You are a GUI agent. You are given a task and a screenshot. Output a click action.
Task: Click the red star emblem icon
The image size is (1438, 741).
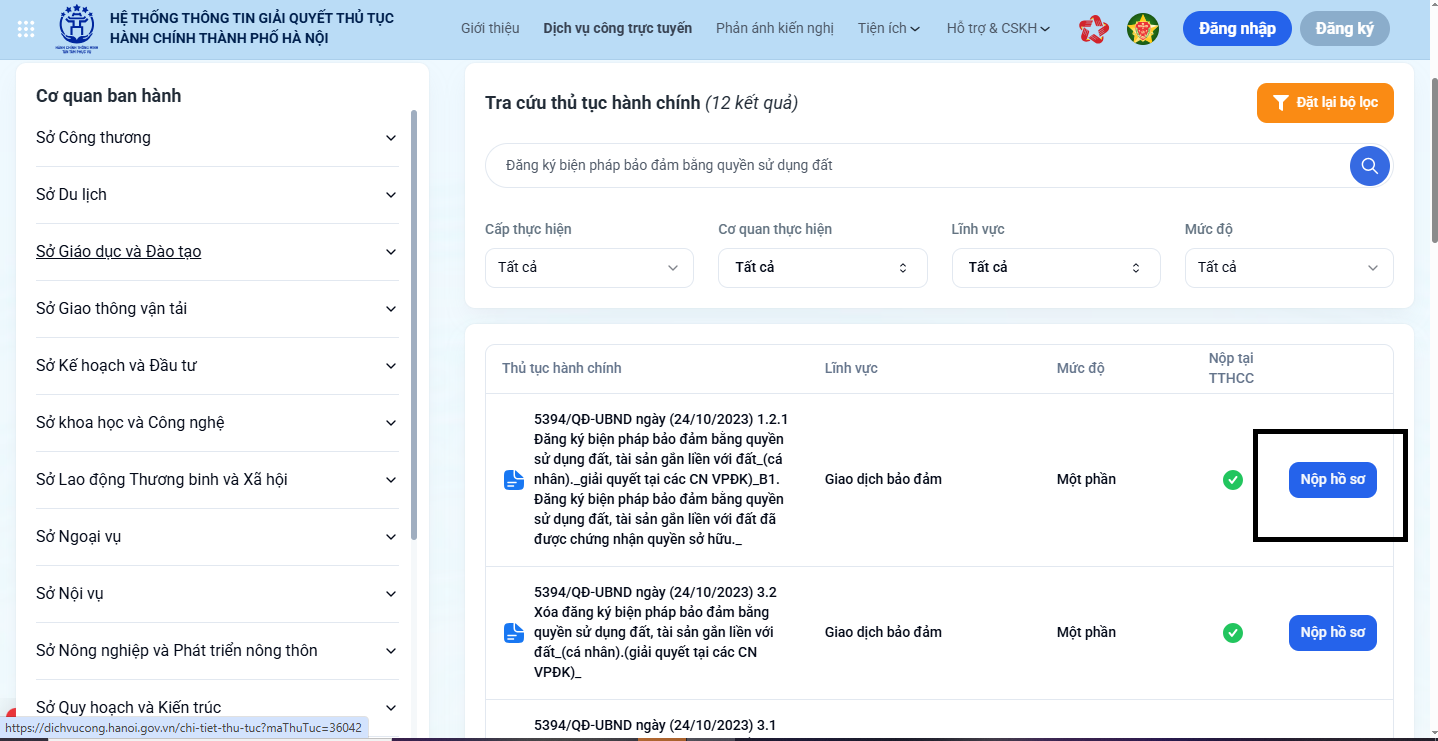[x=1094, y=29]
